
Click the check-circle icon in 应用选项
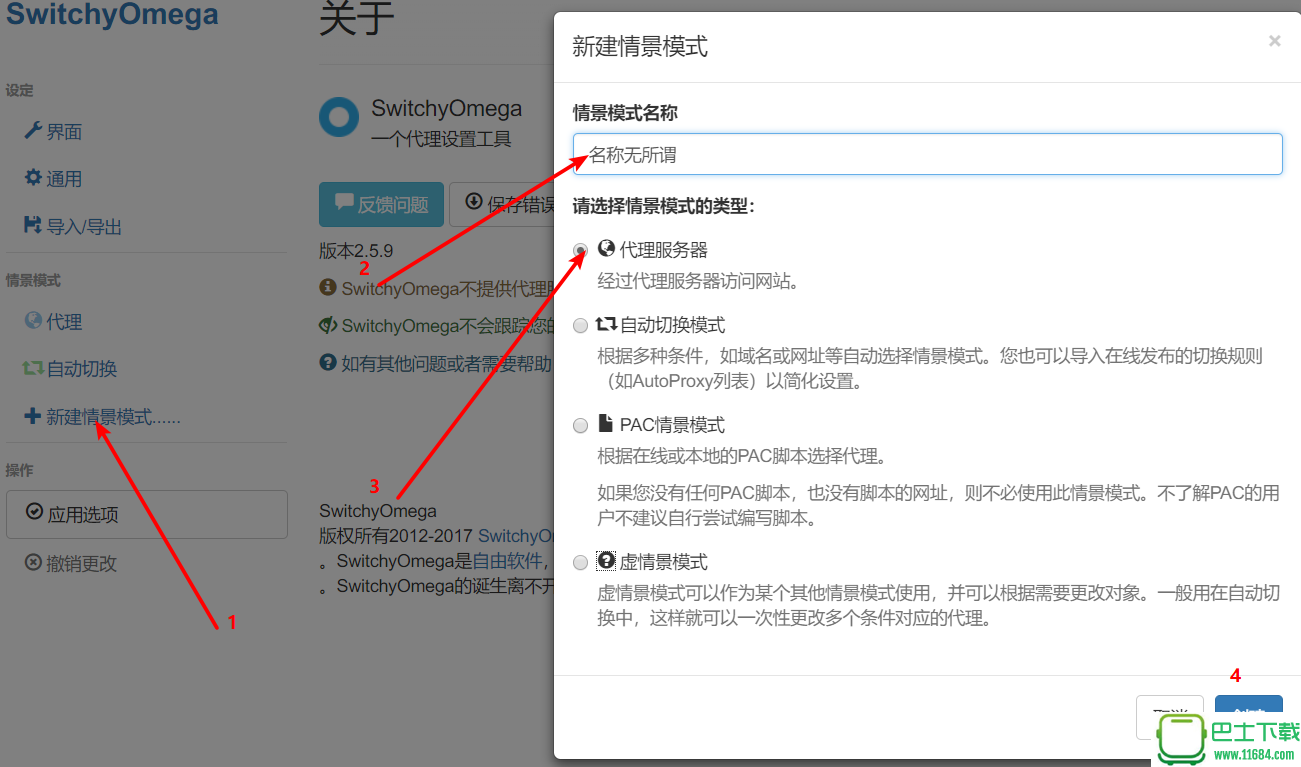click(34, 512)
